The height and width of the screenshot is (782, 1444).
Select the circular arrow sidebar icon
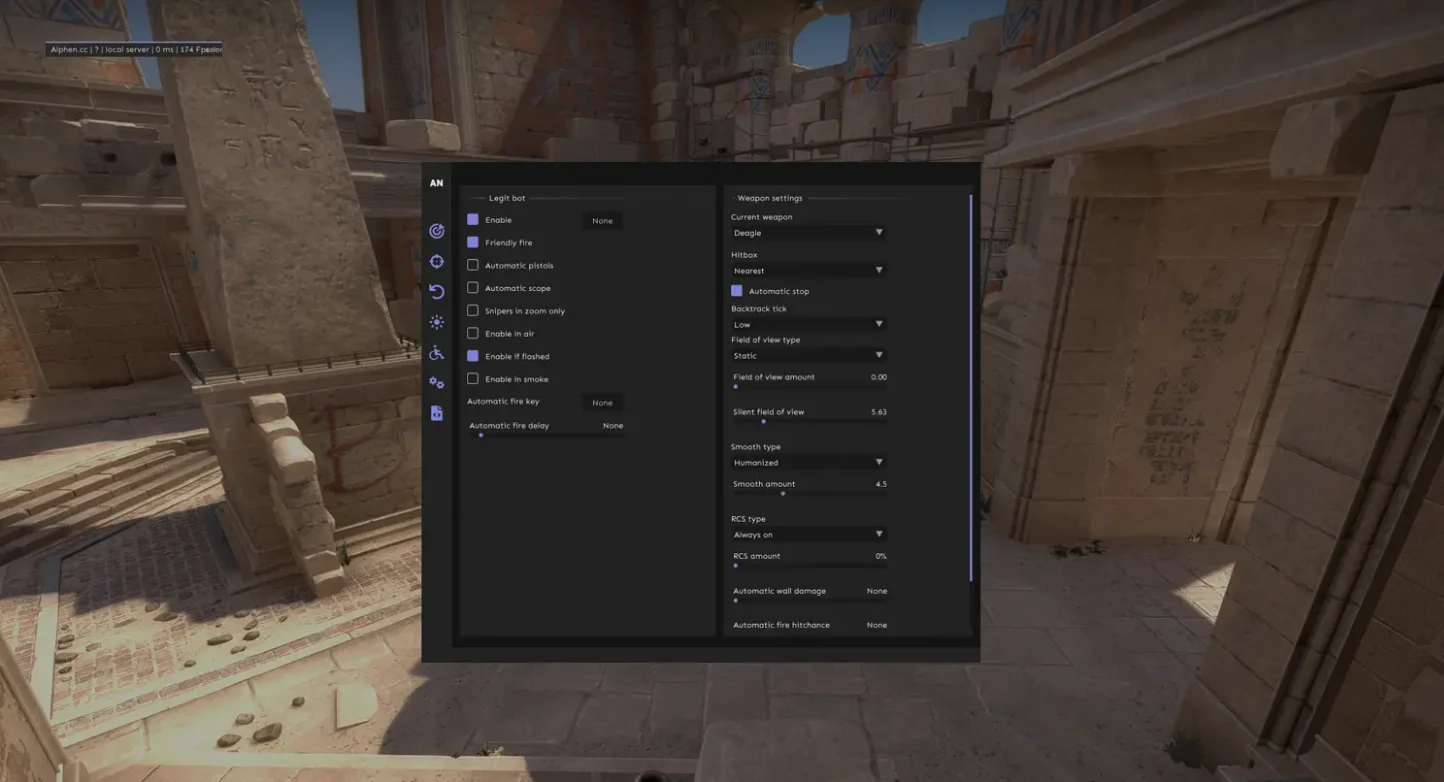pos(436,292)
